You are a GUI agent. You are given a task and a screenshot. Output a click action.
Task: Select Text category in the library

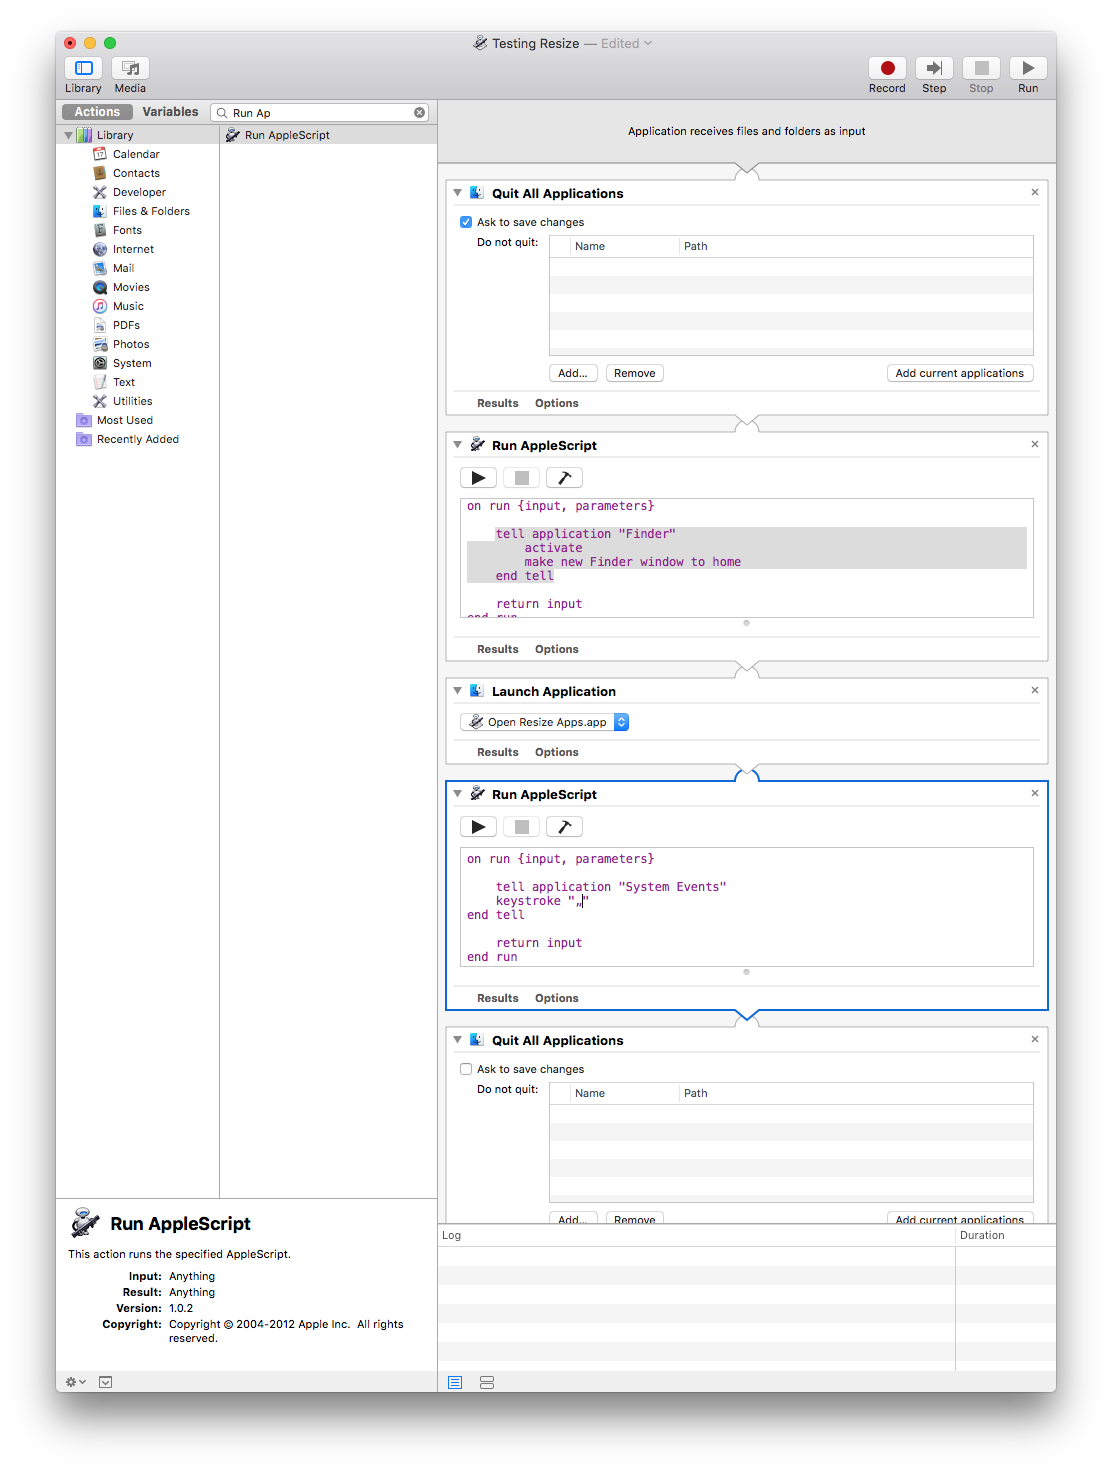click(x=124, y=382)
